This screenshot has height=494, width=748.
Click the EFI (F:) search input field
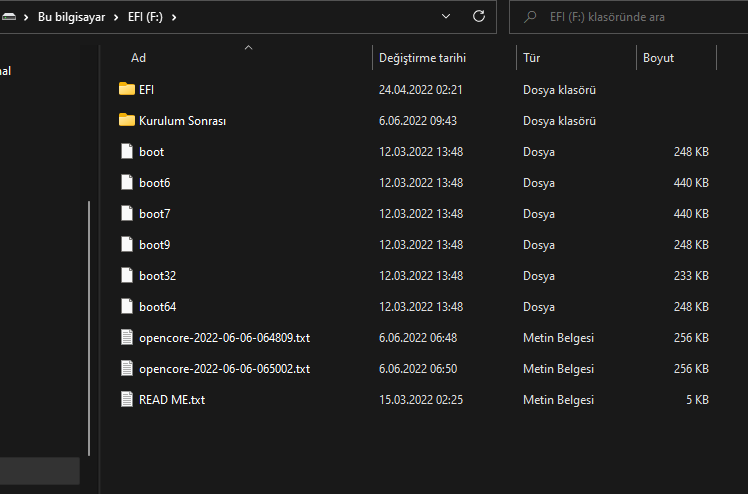pyautogui.click(x=640, y=17)
